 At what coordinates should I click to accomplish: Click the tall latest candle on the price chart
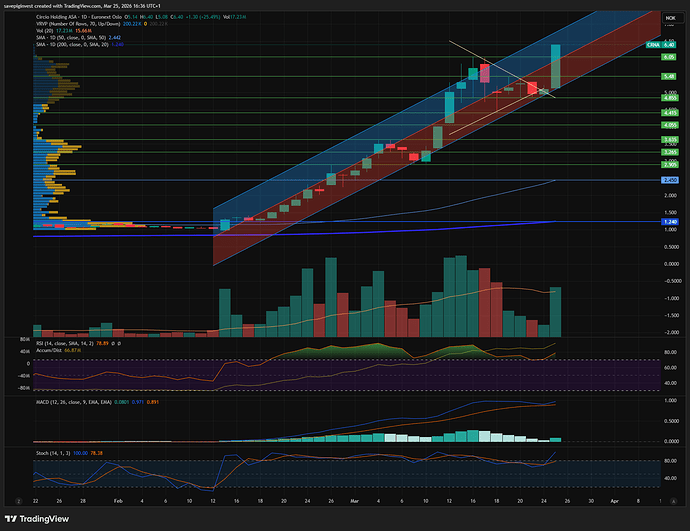pos(554,66)
